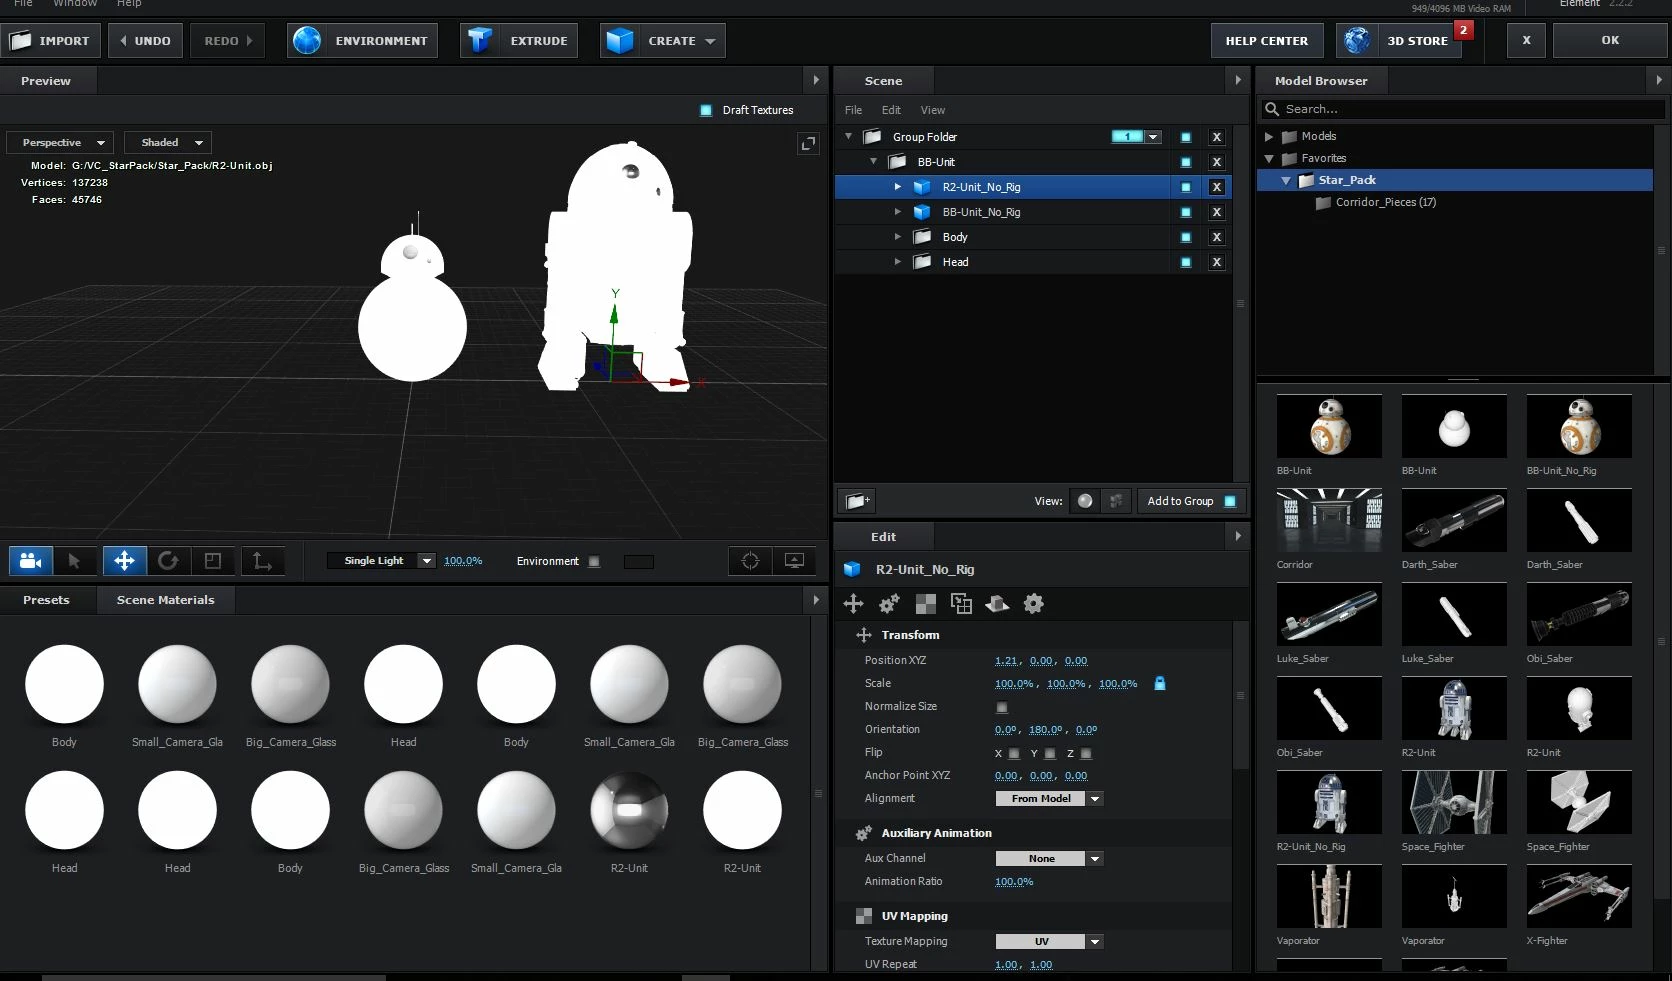Enable the Environment checkbox in Preview toolbar
Image resolution: width=1672 pixels, height=981 pixels.
[x=594, y=562]
